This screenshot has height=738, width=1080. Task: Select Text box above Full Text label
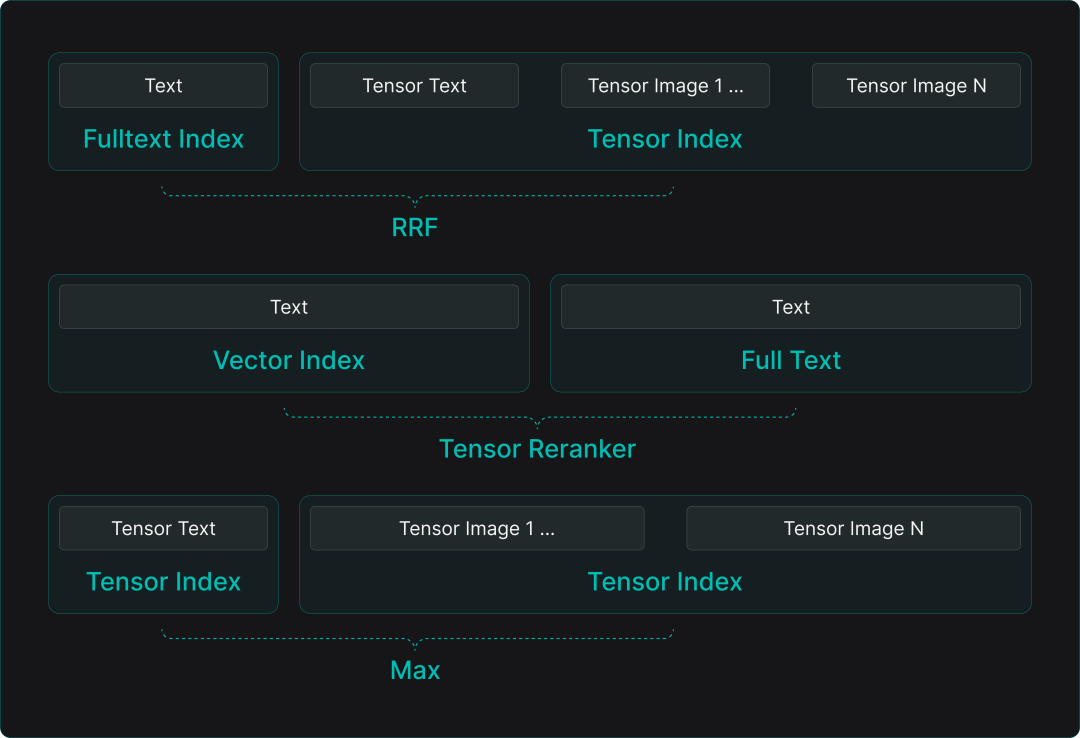pos(791,307)
